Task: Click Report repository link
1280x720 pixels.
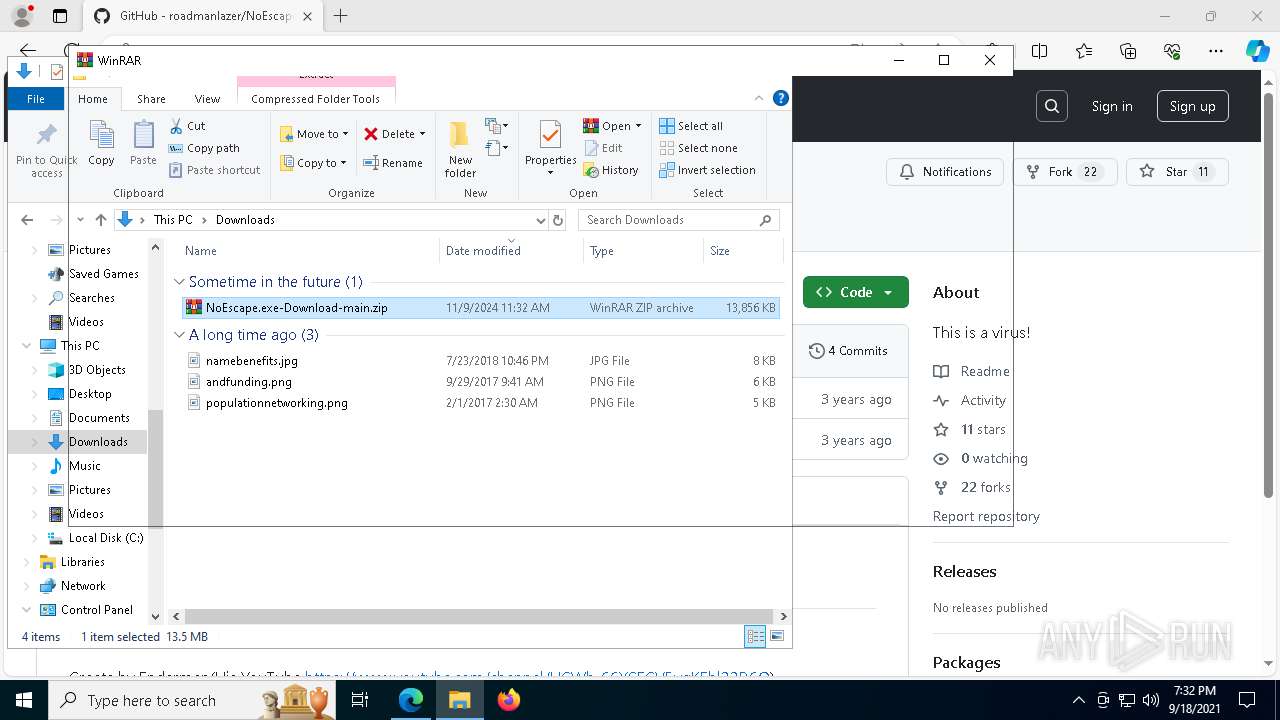Action: (x=986, y=516)
